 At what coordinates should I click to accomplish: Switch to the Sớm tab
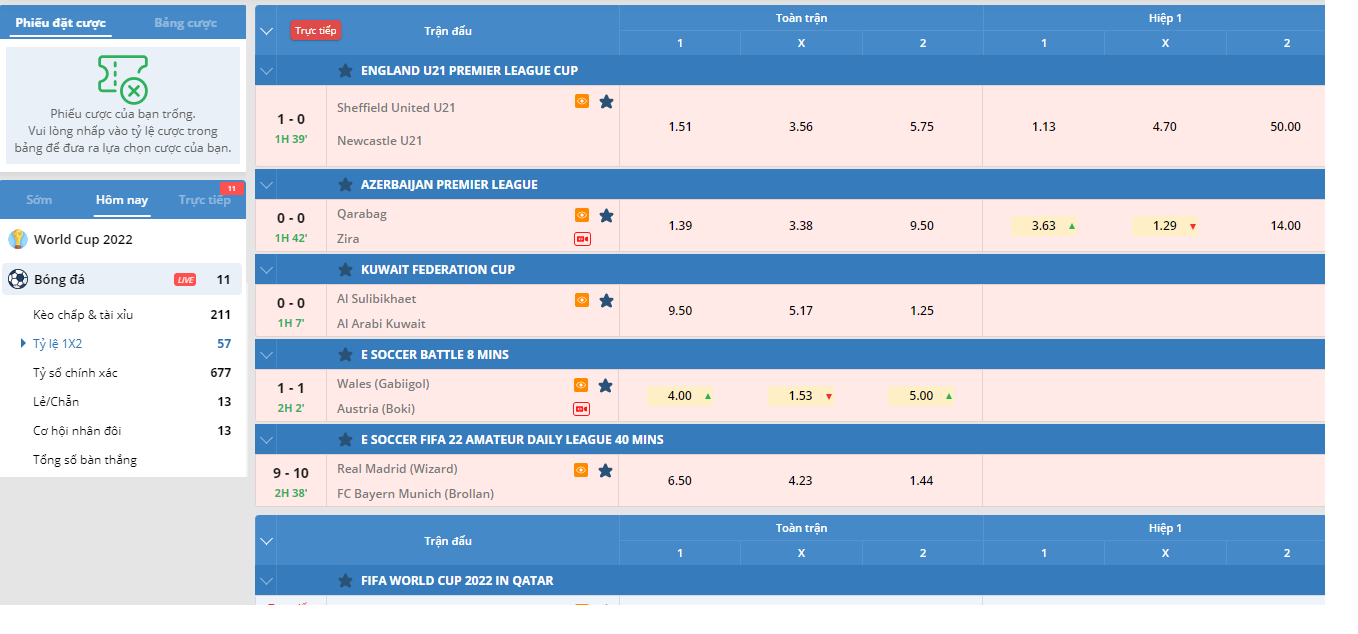40,200
